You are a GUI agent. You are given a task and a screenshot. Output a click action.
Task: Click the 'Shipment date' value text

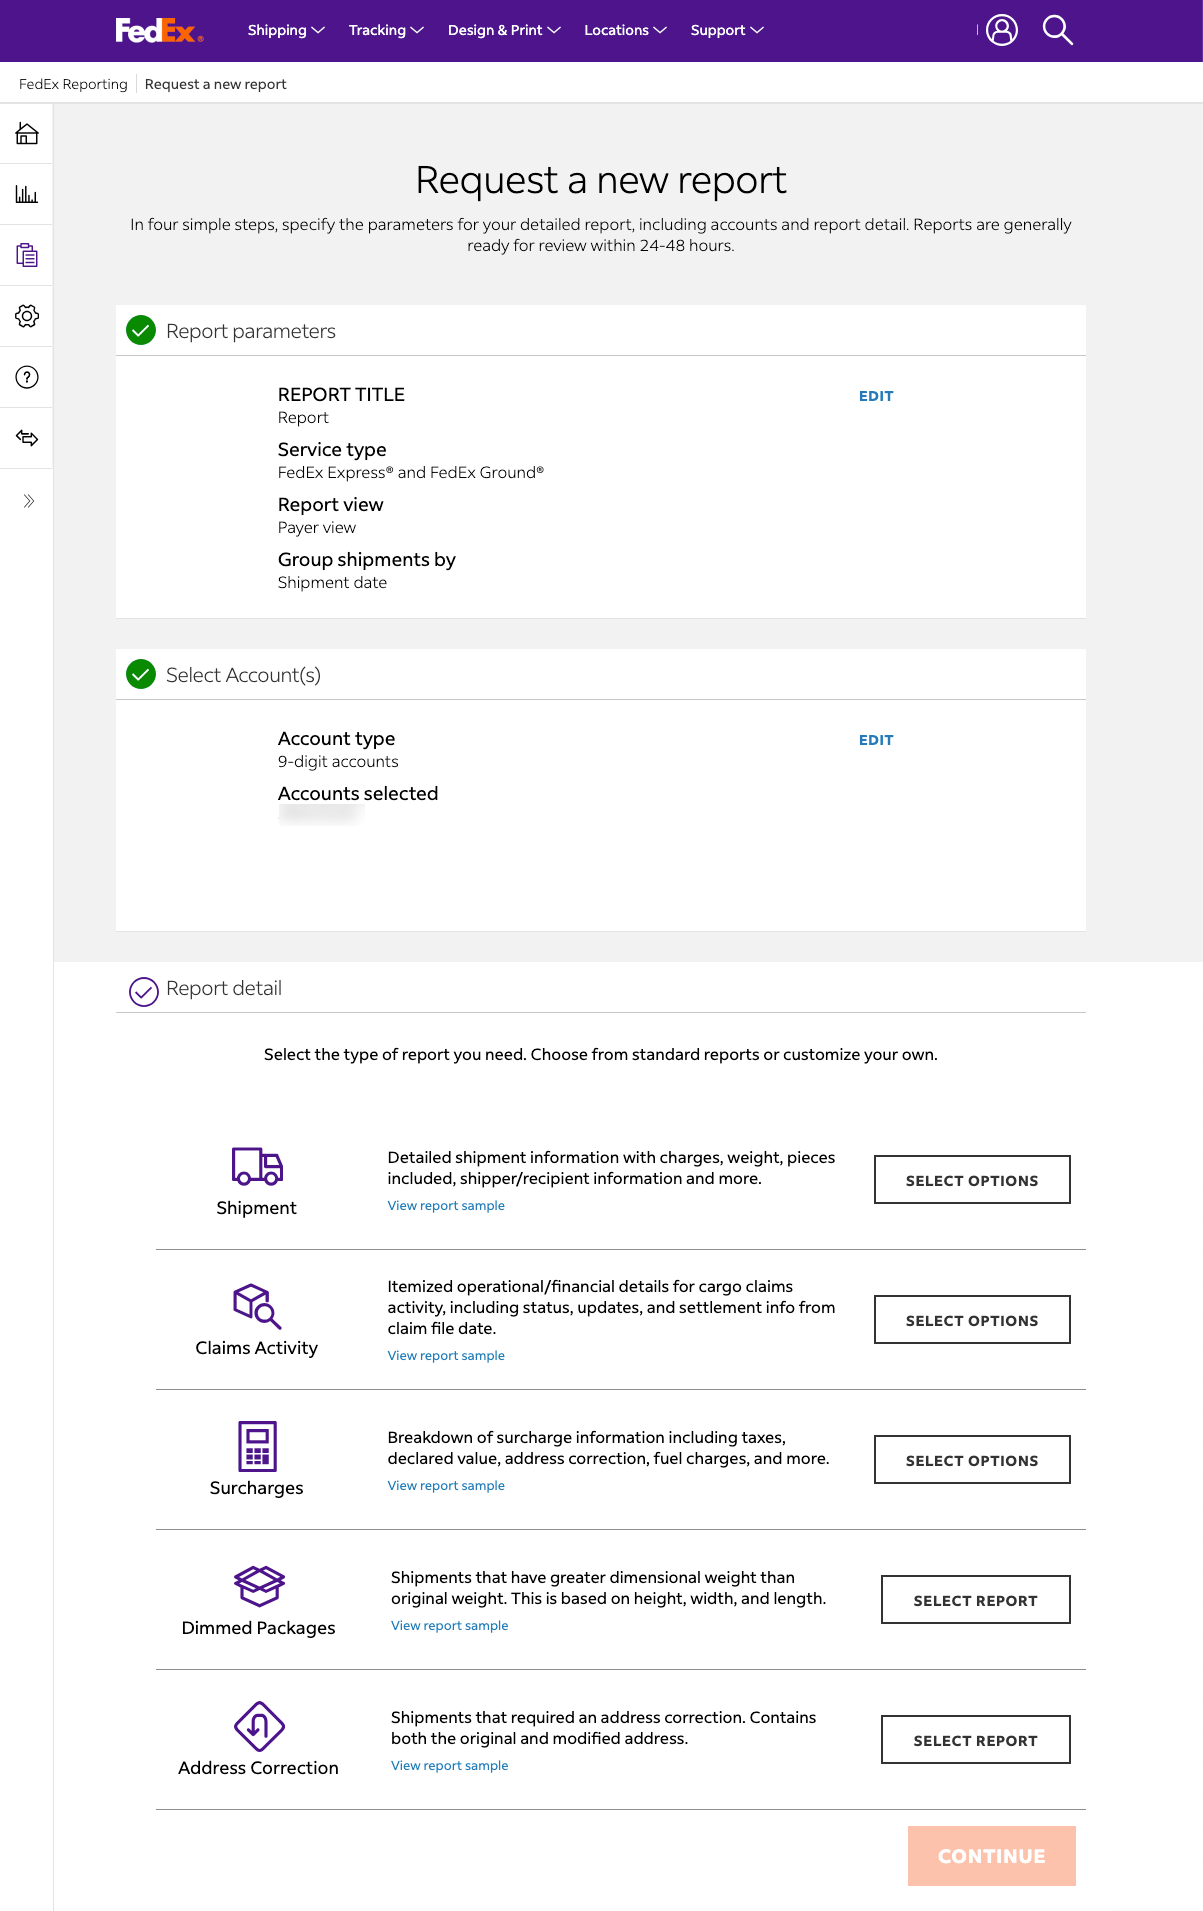tap(332, 583)
